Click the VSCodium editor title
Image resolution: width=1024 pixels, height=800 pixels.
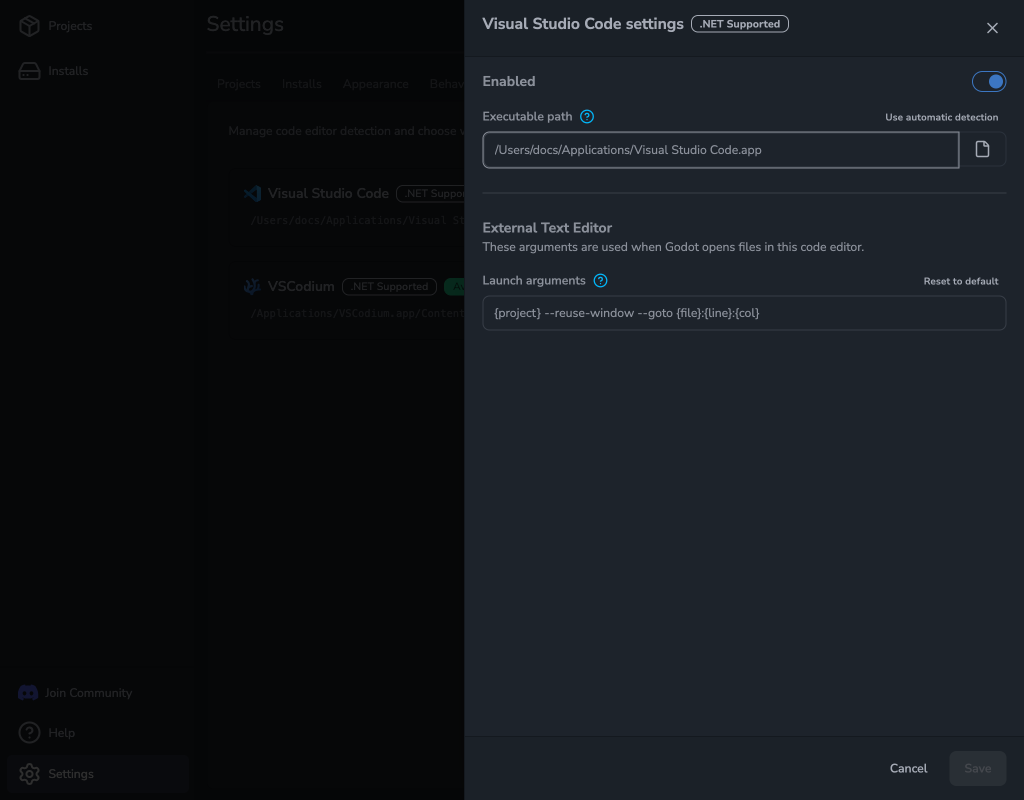coord(301,287)
